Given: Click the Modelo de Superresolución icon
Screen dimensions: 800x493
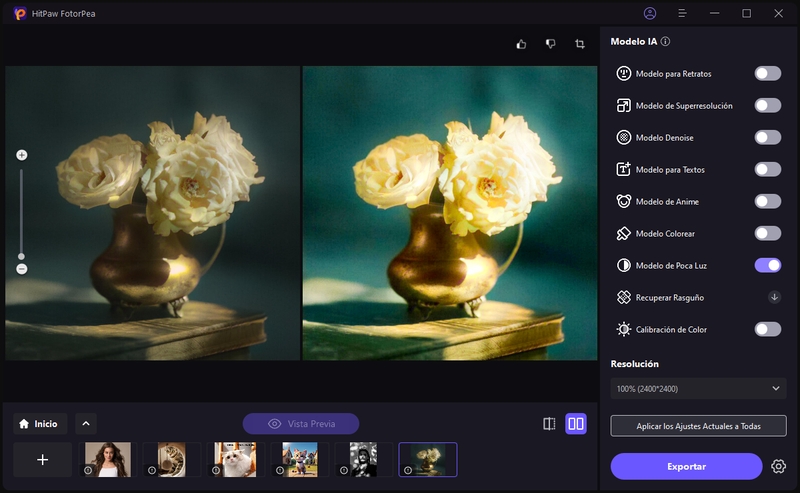Looking at the screenshot, I should coord(623,106).
